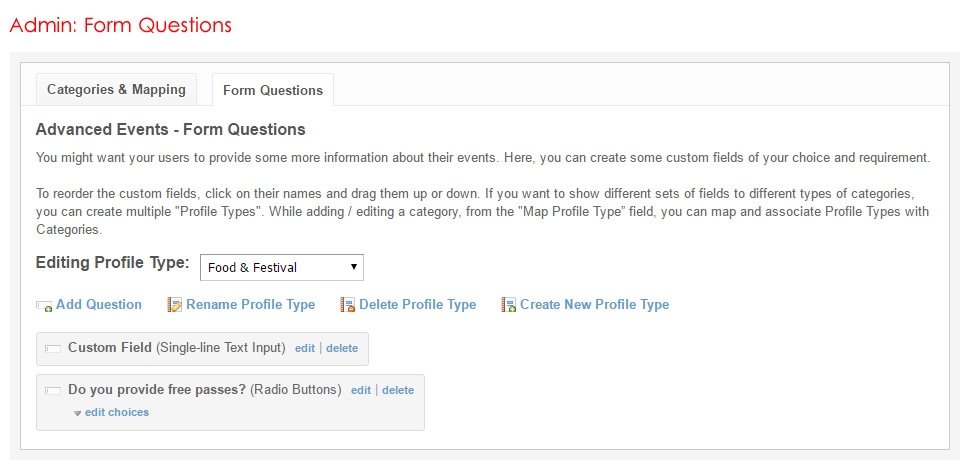Edit the free passes radio question
The height and width of the screenshot is (473, 971).
pyautogui.click(x=361, y=390)
